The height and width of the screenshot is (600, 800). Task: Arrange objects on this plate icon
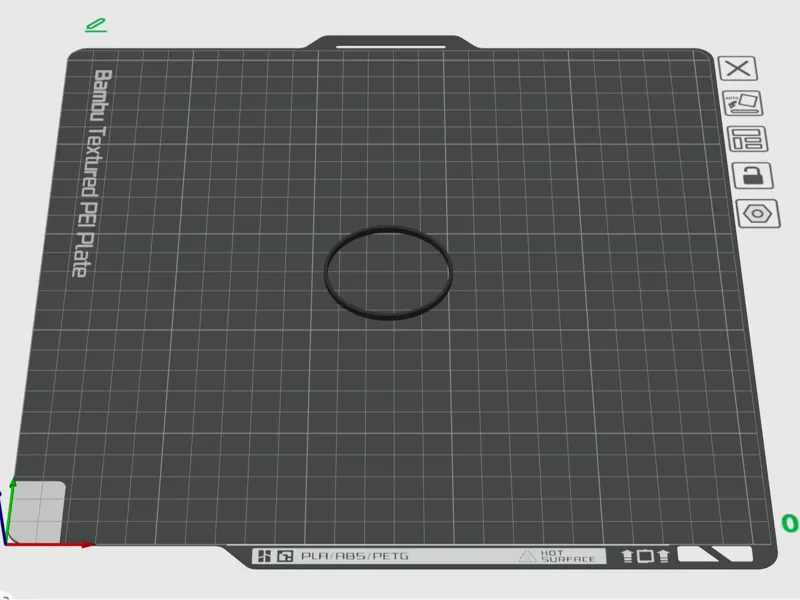(747, 139)
